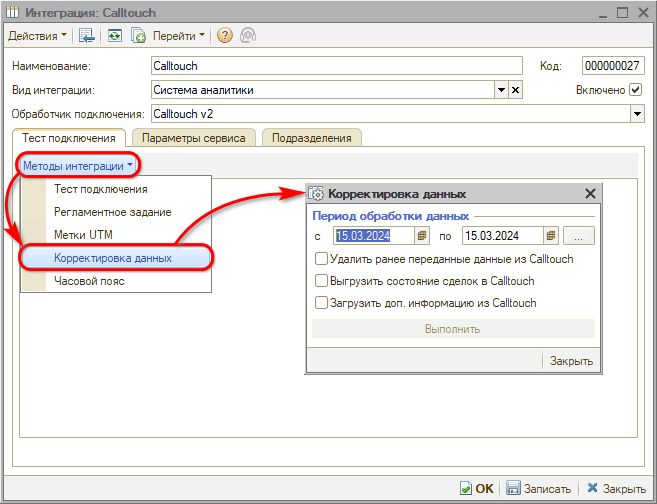The width and height of the screenshot is (657, 504).
Task: Click the find-in-list toolbar icon
Action: coord(87,36)
